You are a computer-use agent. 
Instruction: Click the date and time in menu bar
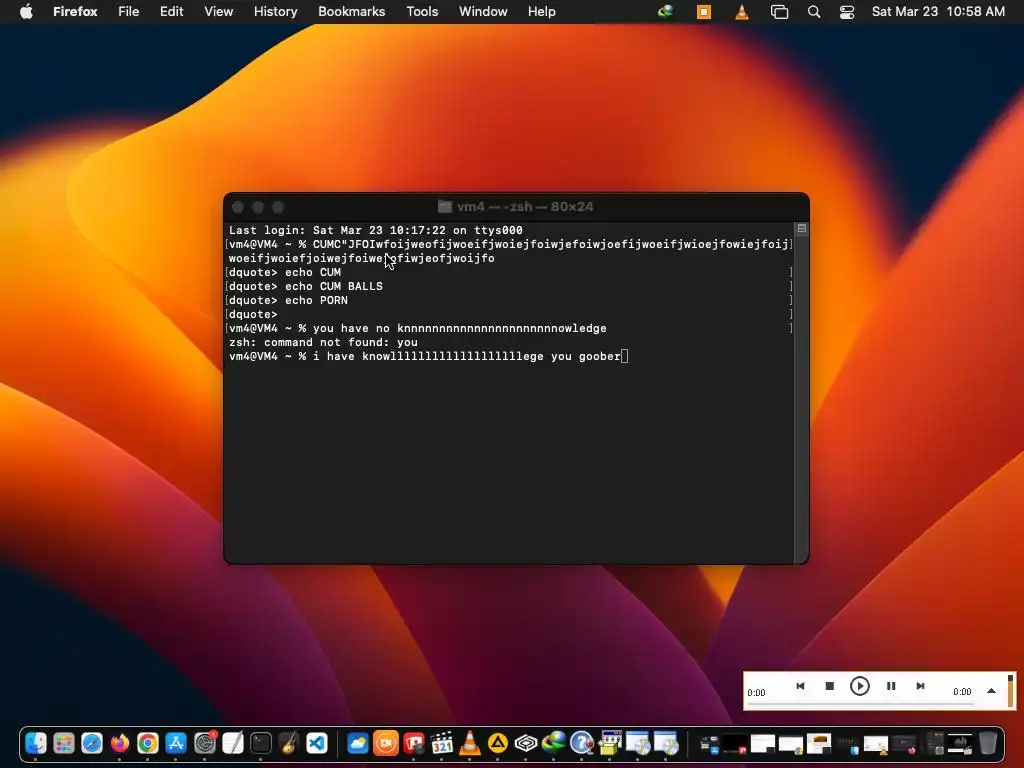click(938, 12)
